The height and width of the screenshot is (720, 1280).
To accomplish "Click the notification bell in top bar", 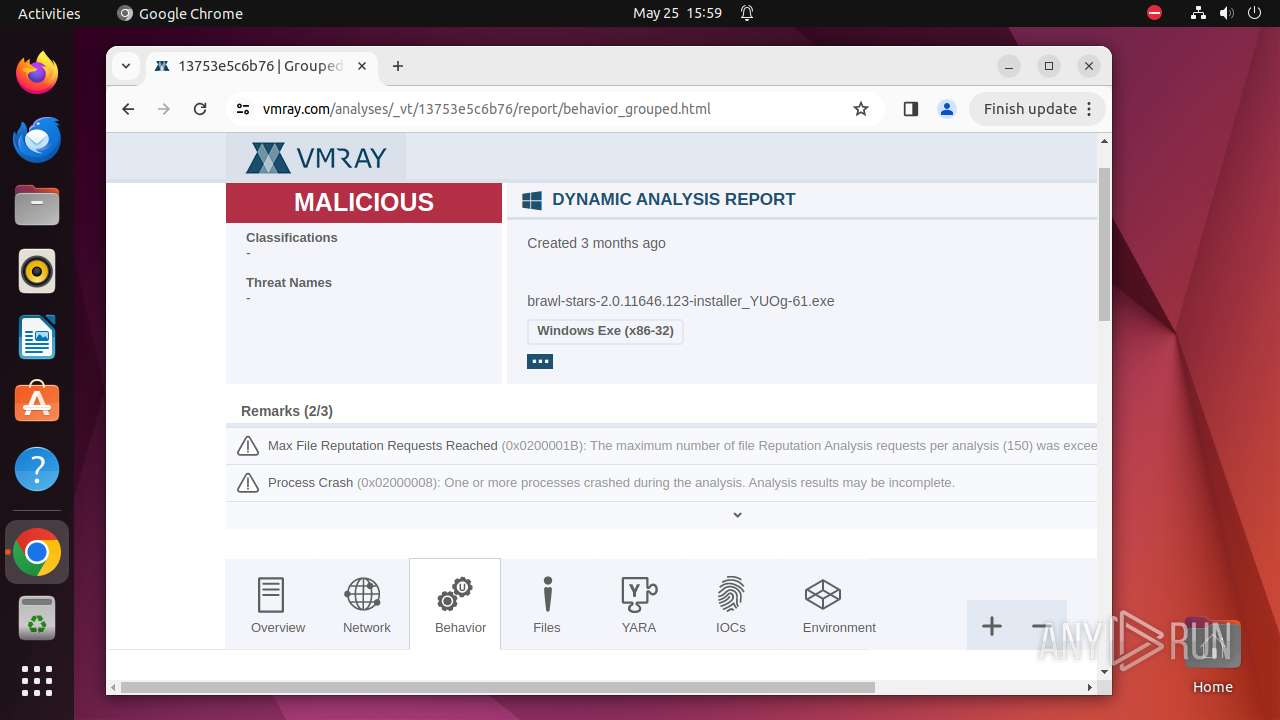I will pyautogui.click(x=747, y=14).
